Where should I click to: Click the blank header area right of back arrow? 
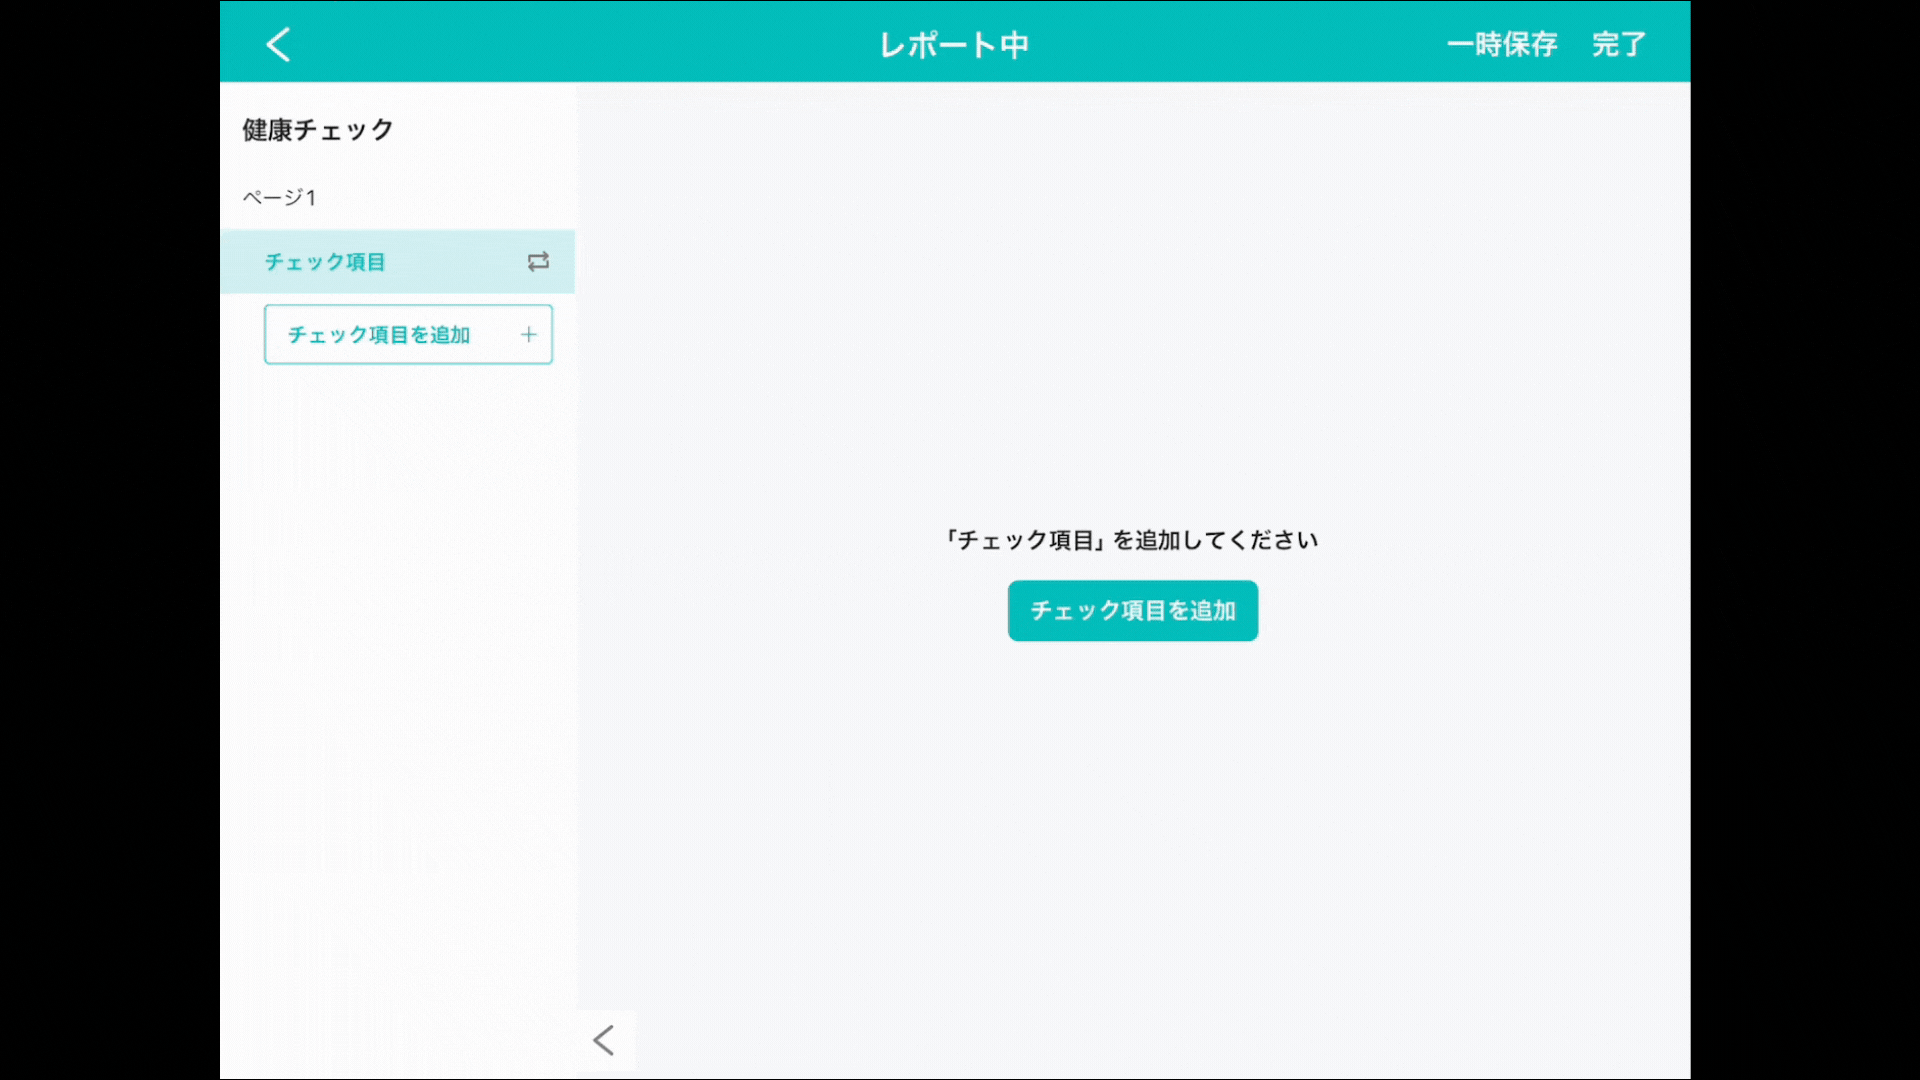coord(560,44)
